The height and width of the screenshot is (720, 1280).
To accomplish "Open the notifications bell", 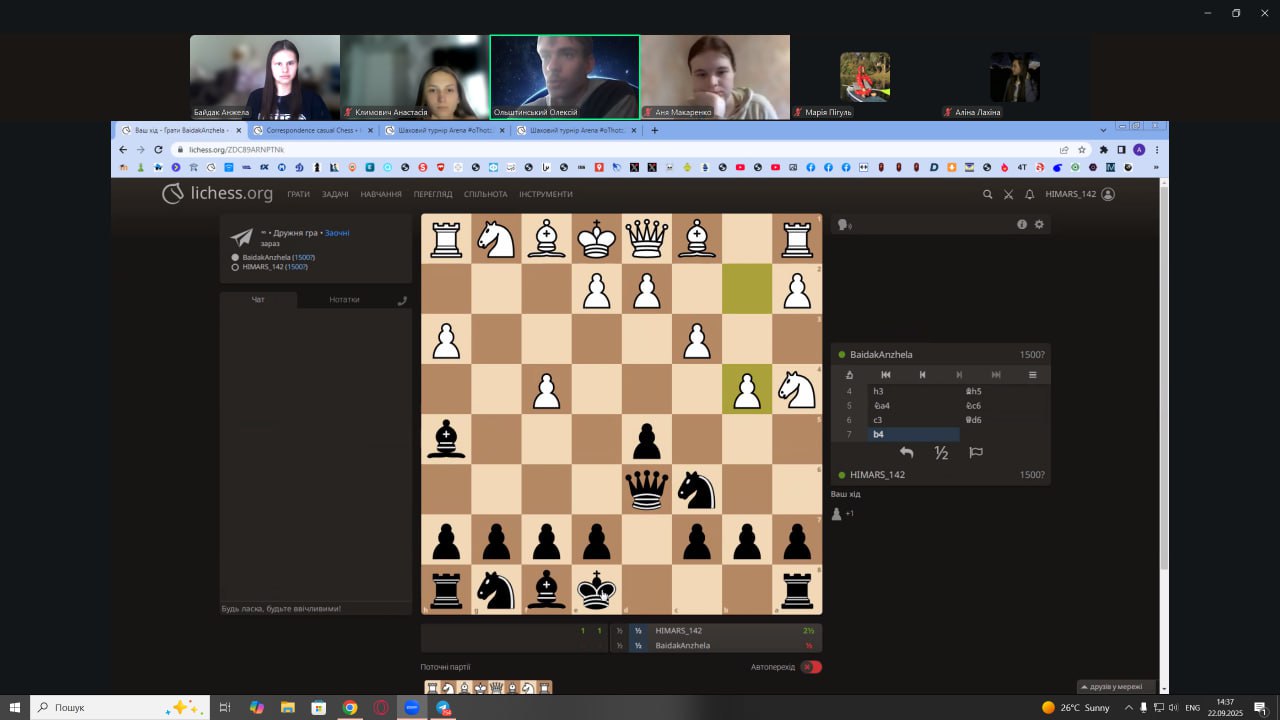I will point(1029,194).
